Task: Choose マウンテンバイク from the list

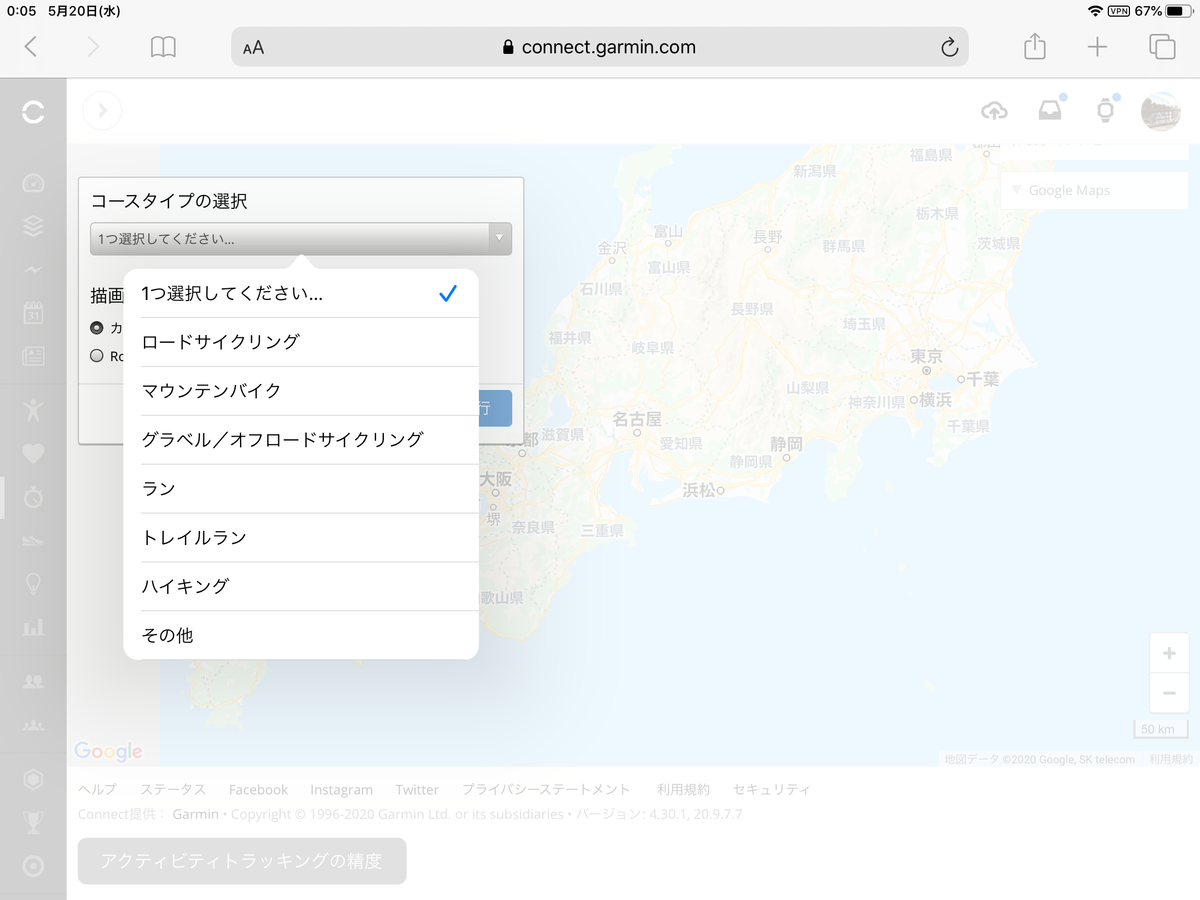Action: click(301, 391)
